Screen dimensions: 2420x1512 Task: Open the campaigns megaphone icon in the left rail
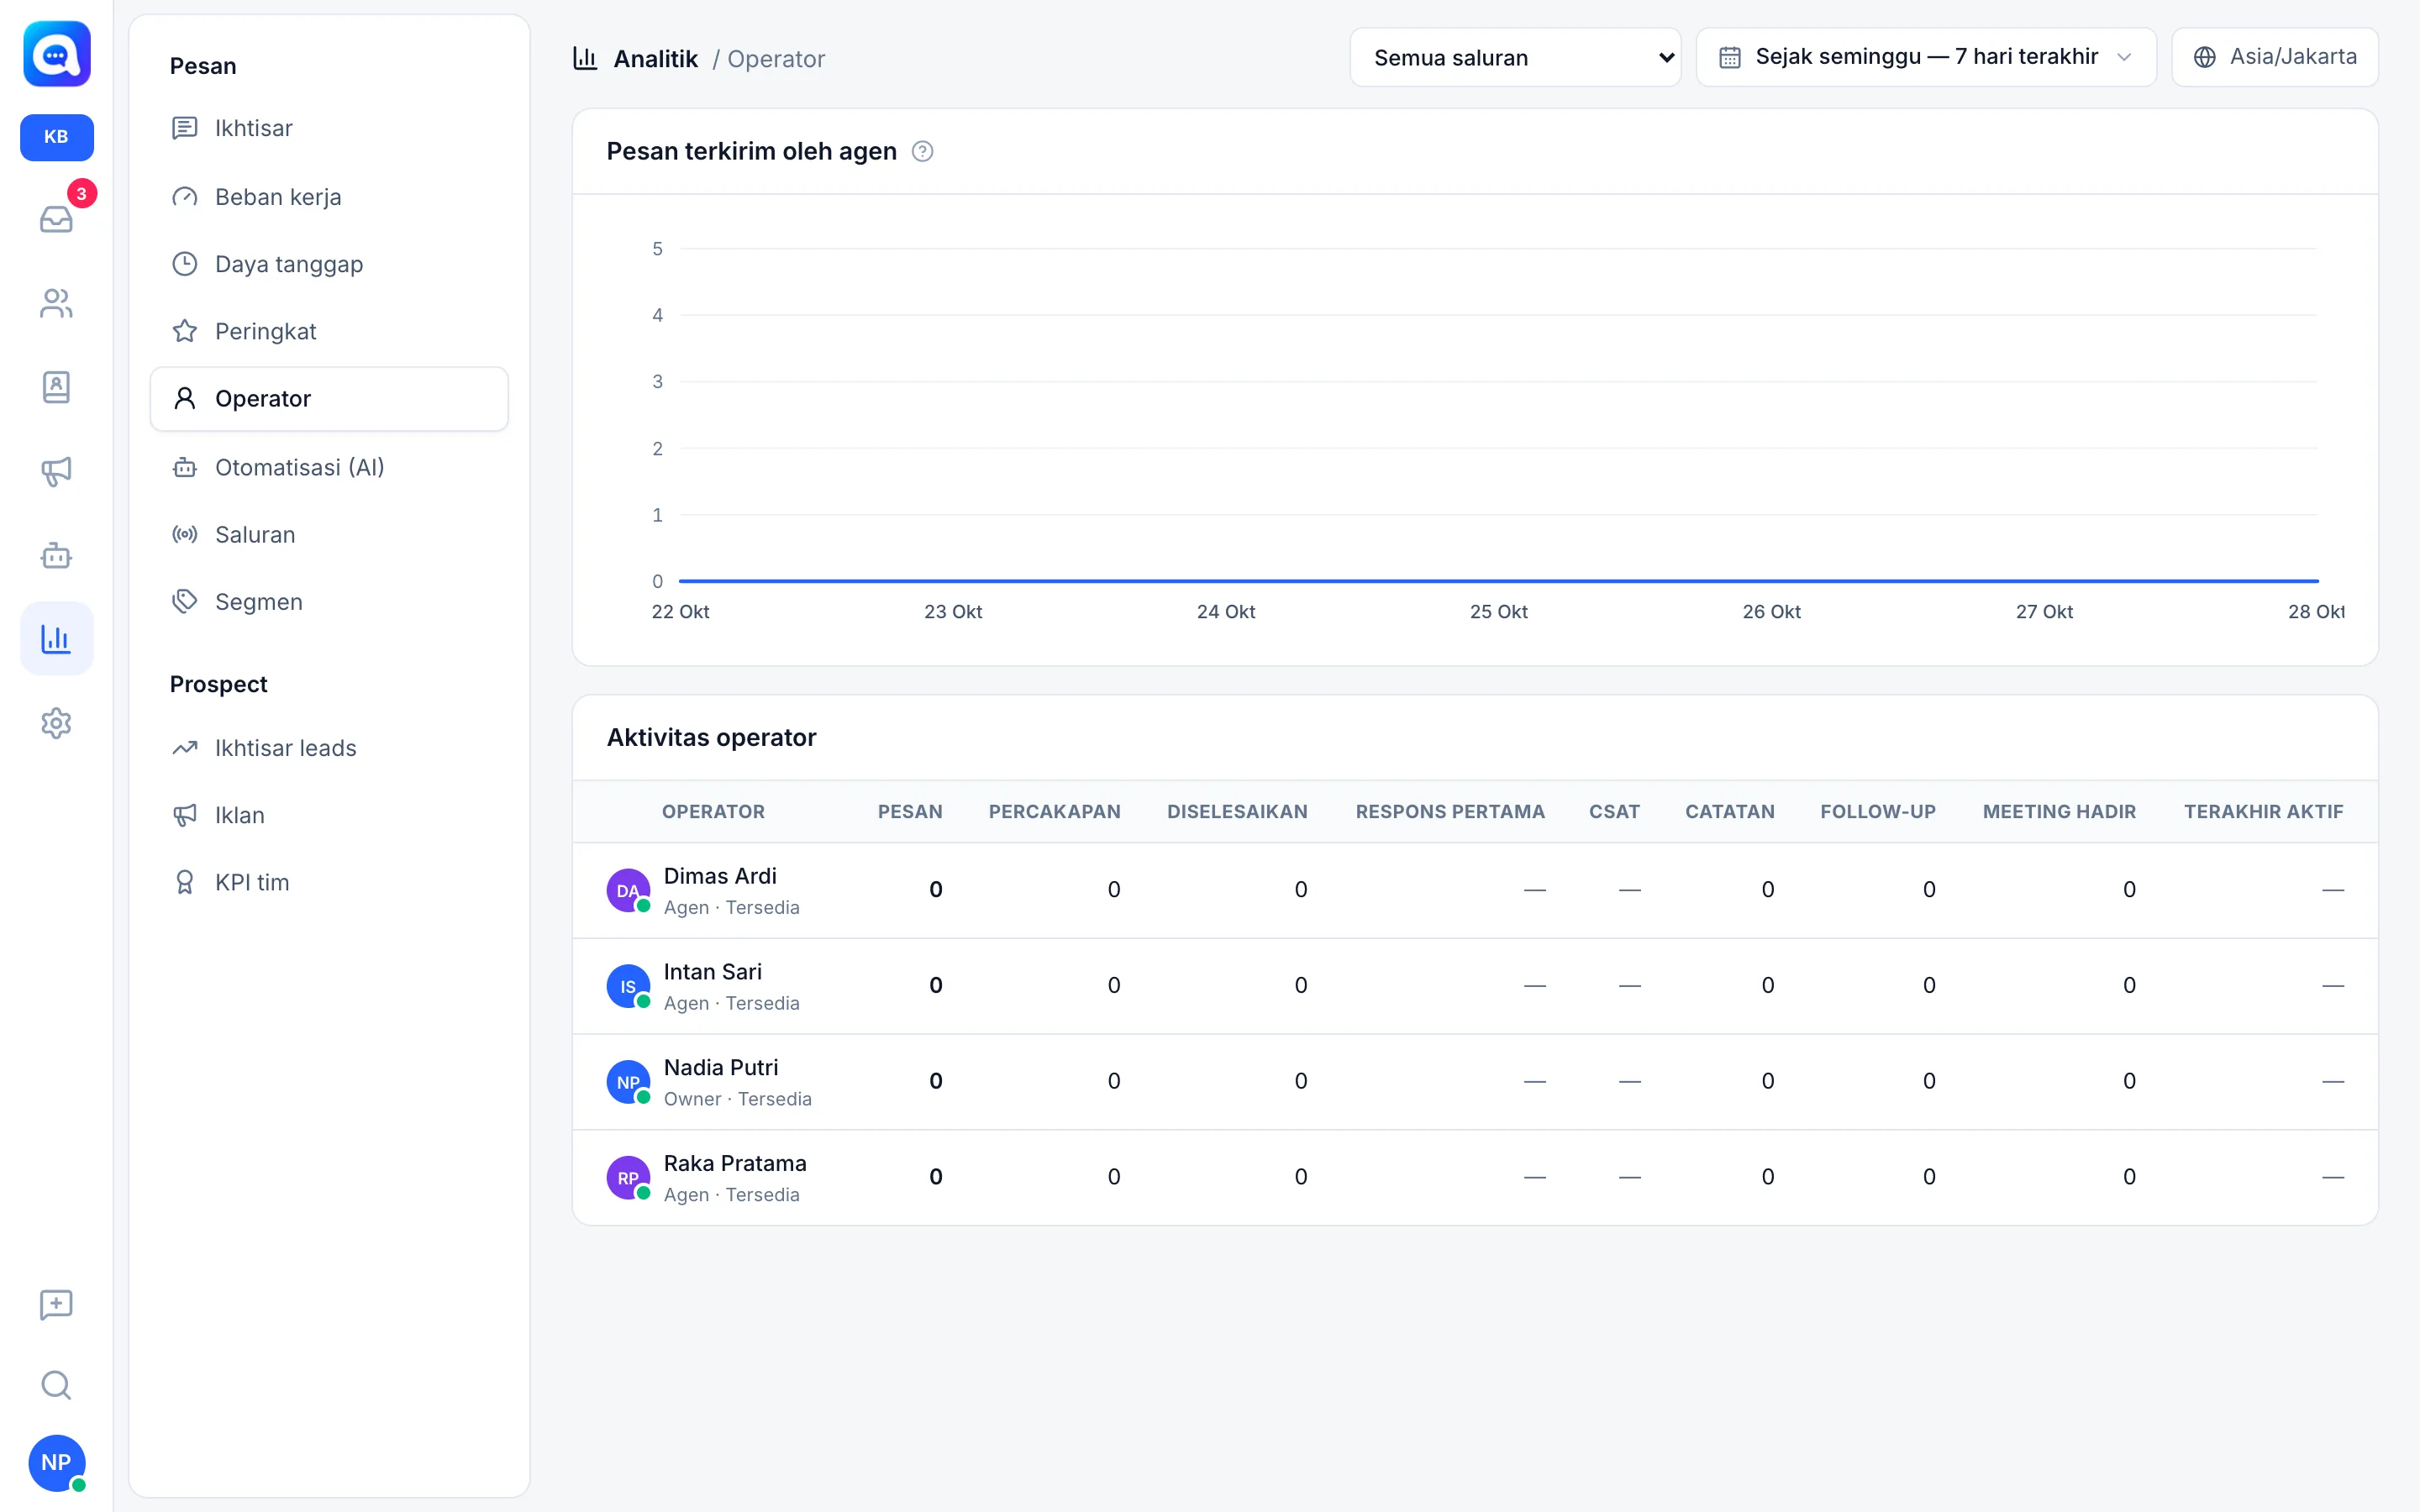point(56,471)
